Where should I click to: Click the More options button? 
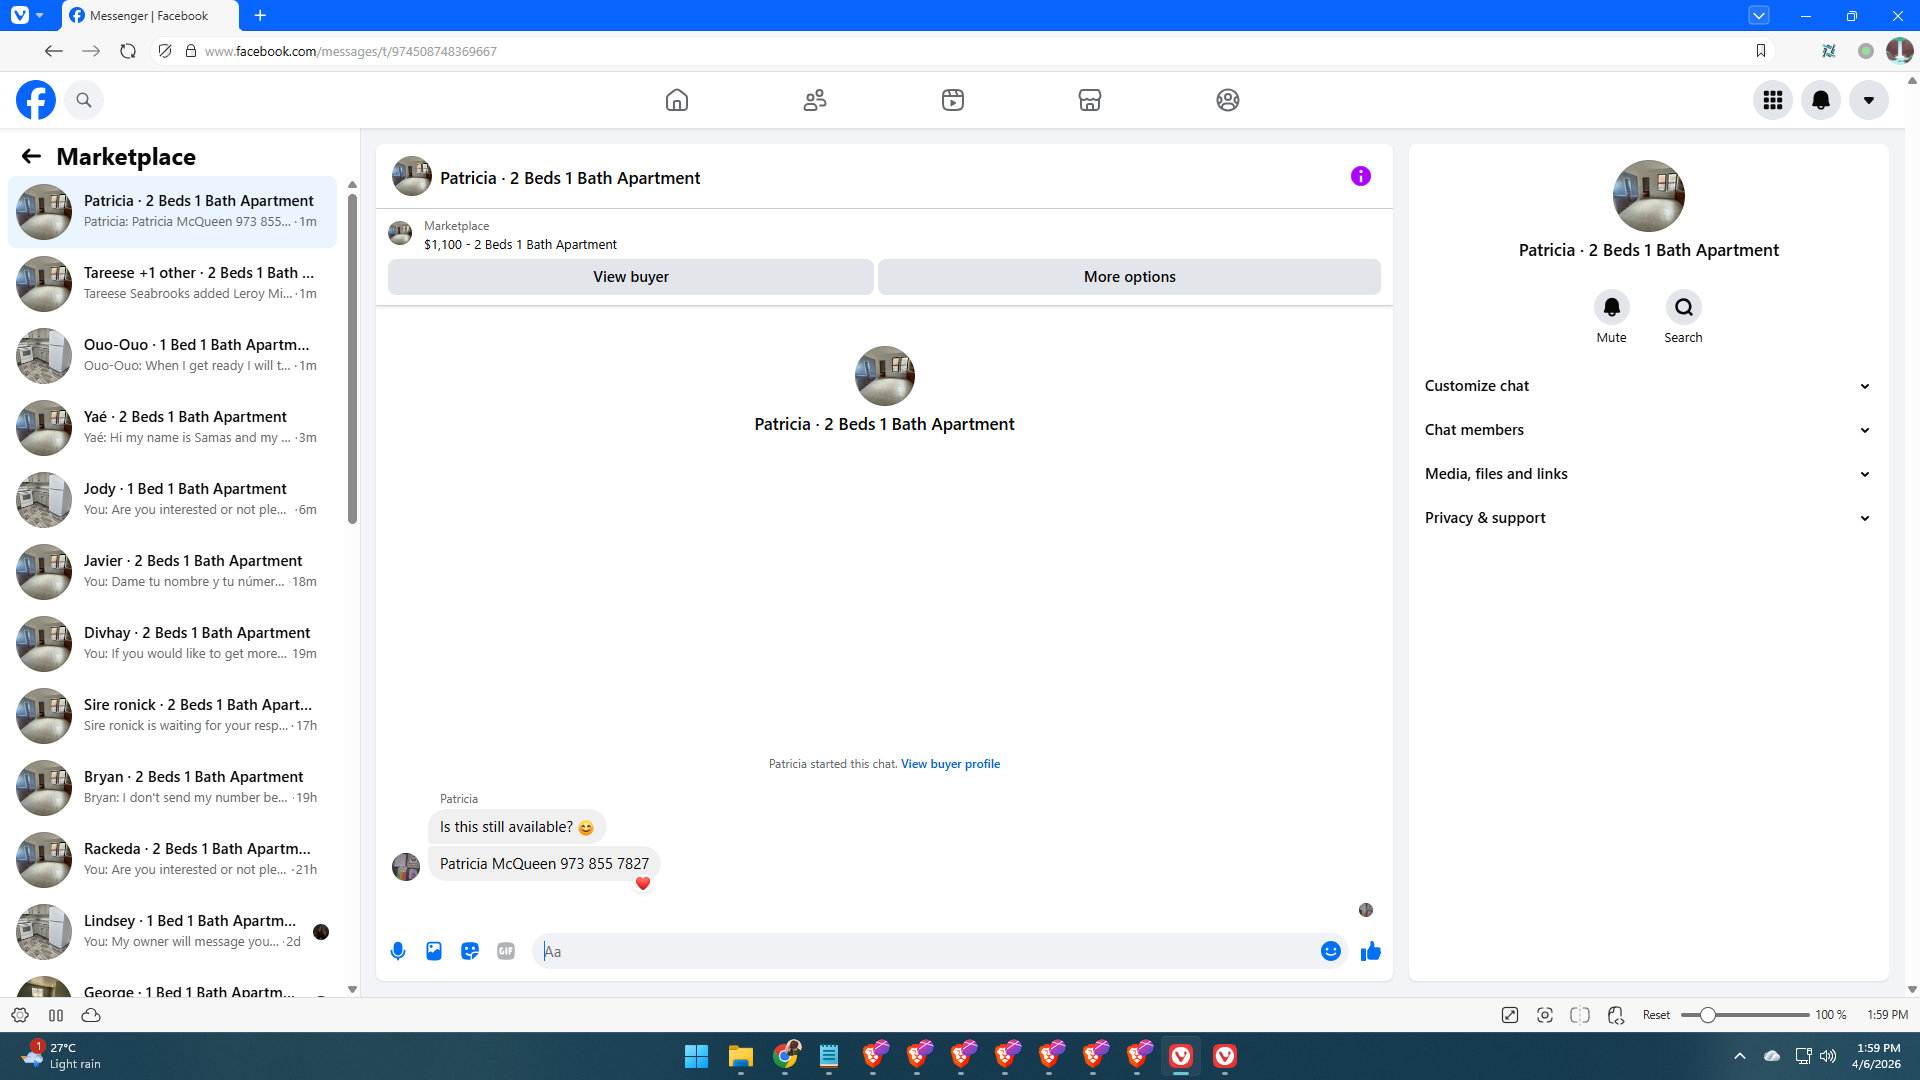(x=1130, y=277)
